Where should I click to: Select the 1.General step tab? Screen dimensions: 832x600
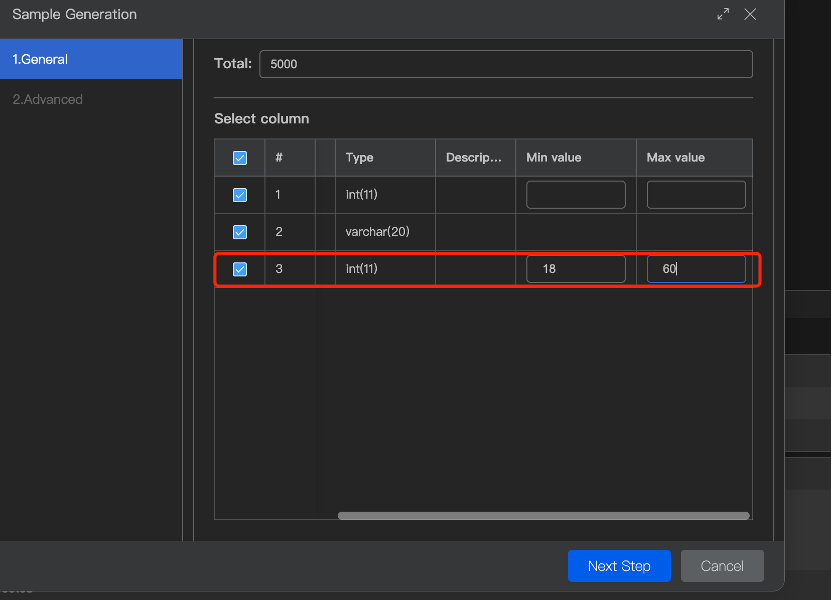(91, 59)
